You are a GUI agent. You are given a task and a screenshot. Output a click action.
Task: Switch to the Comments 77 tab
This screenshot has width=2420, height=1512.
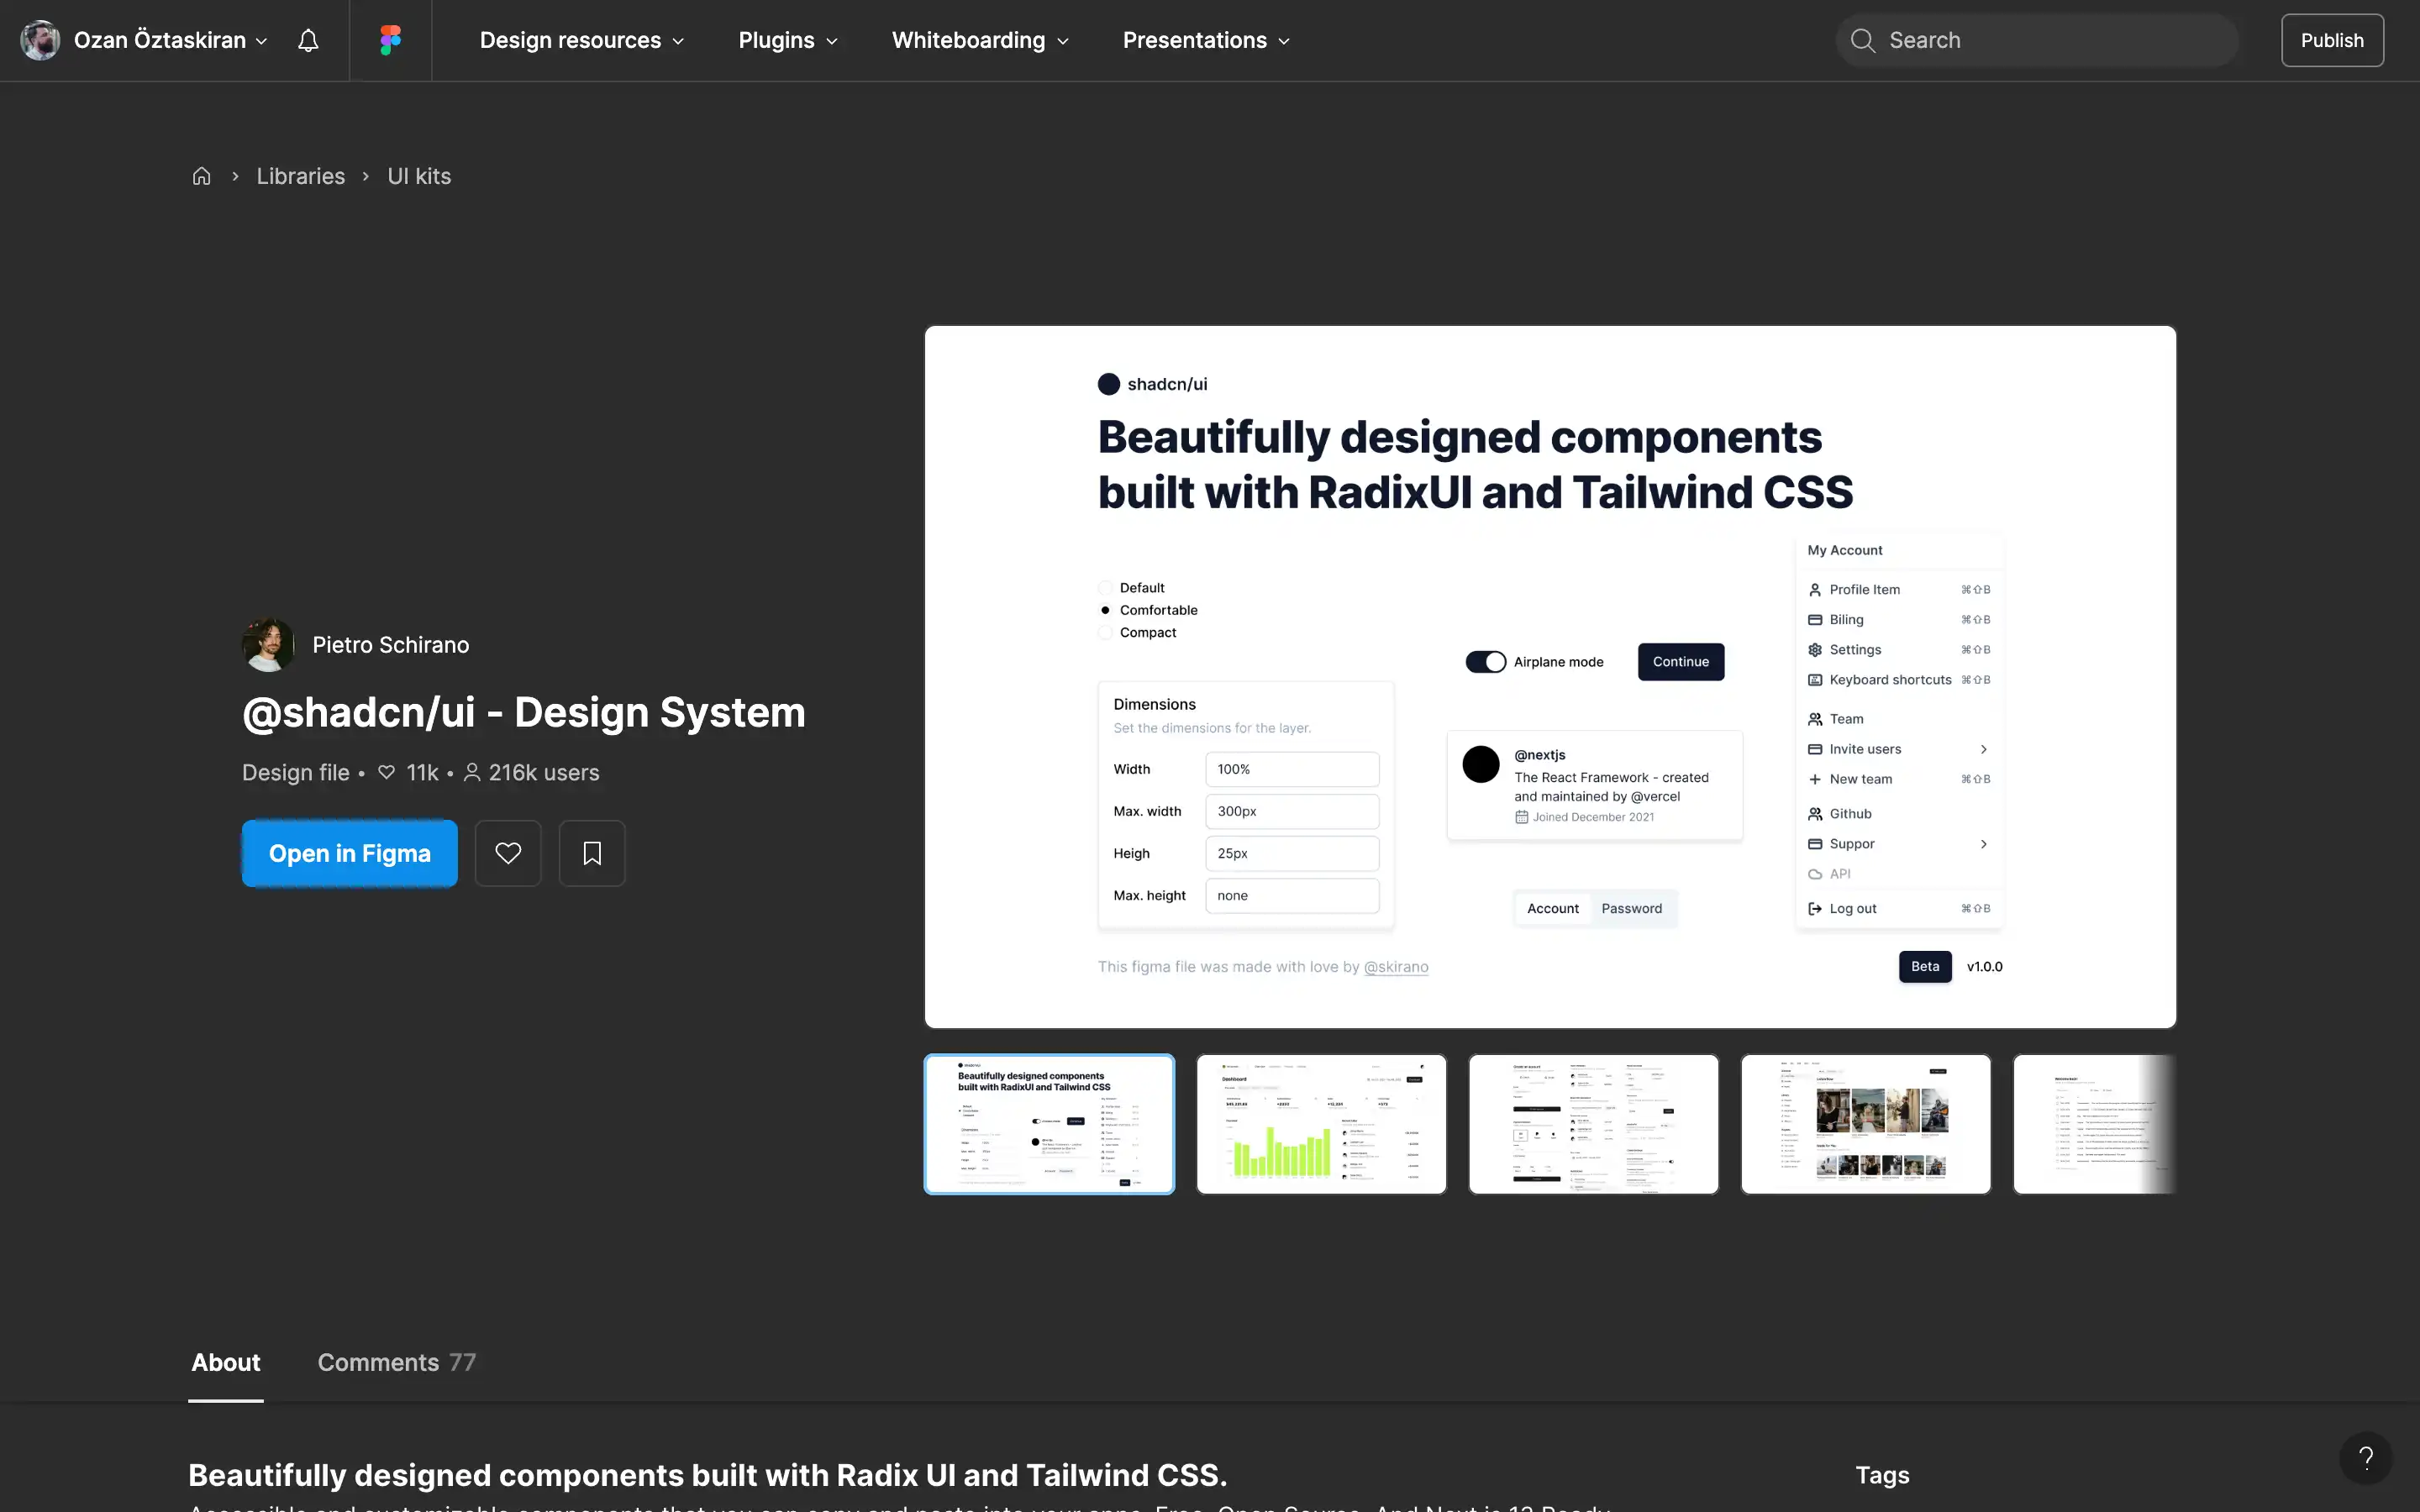pos(397,1362)
